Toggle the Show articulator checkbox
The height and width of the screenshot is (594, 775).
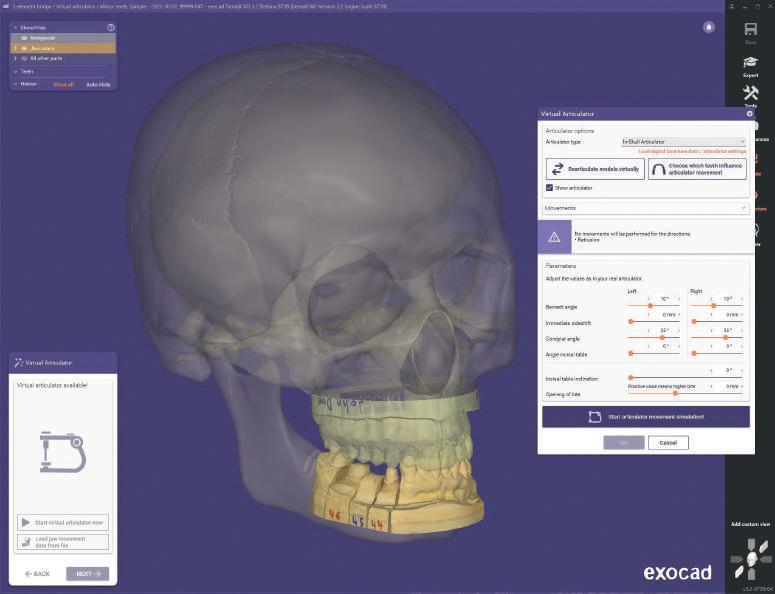(x=549, y=188)
